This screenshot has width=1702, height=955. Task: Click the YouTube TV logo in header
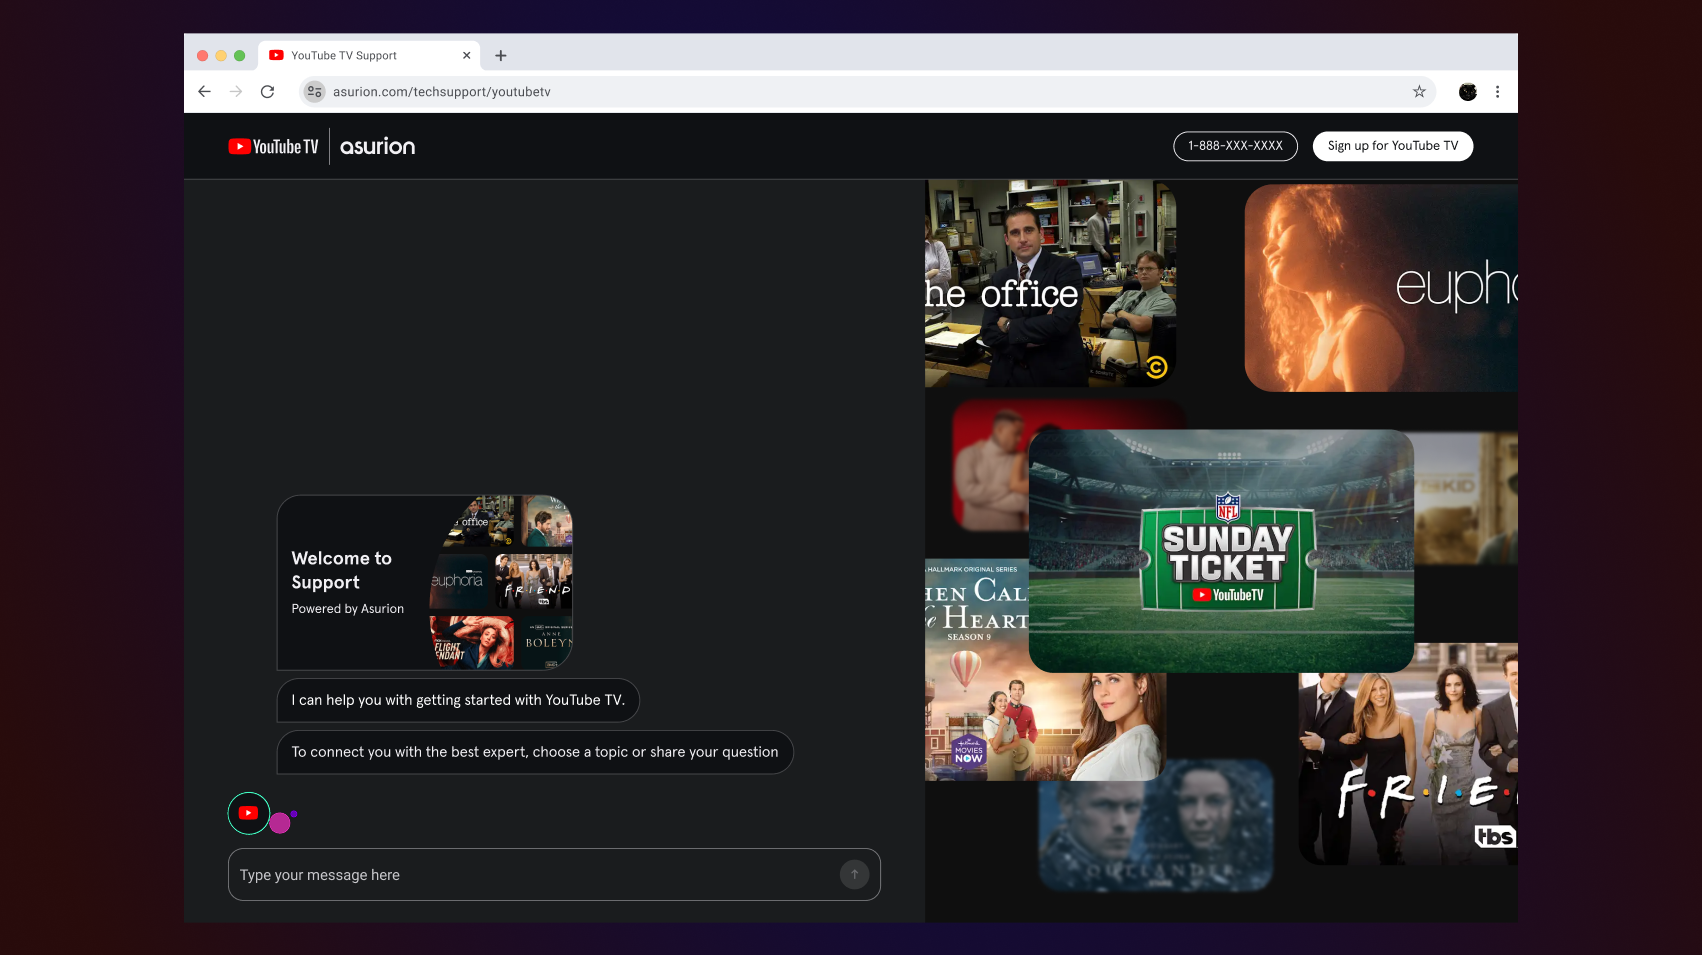click(x=273, y=147)
